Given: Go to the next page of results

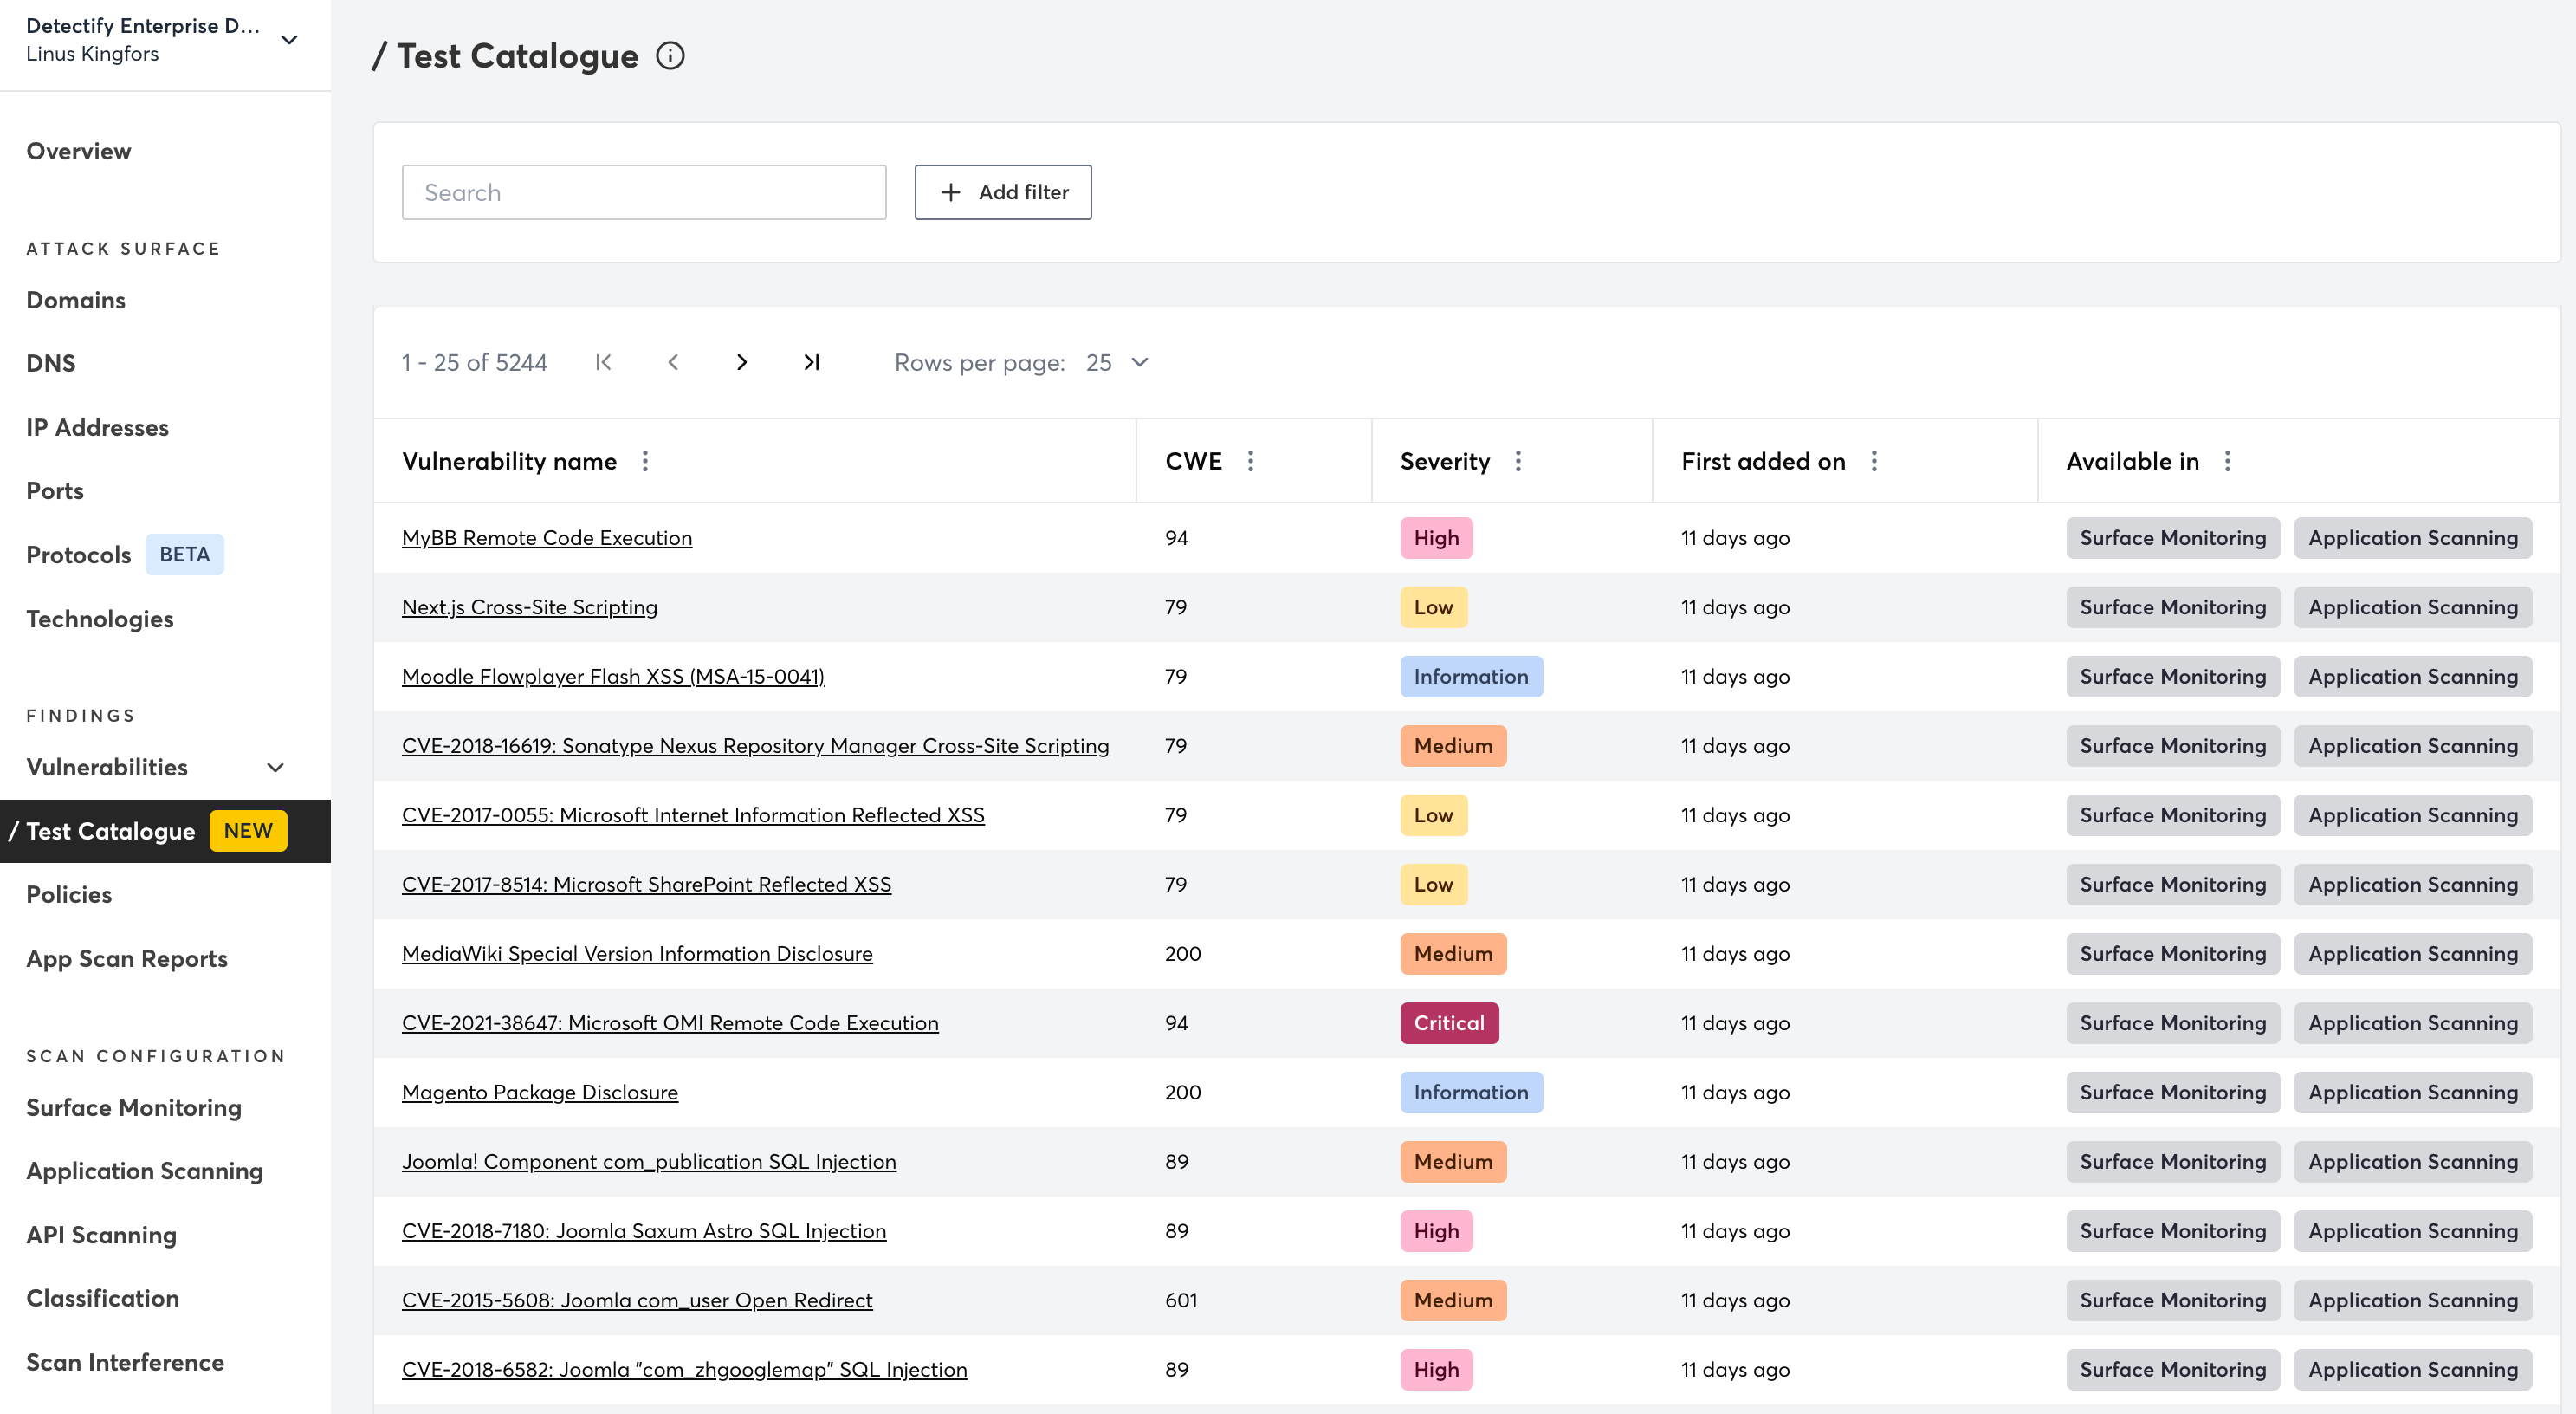Looking at the screenshot, I should [741, 363].
